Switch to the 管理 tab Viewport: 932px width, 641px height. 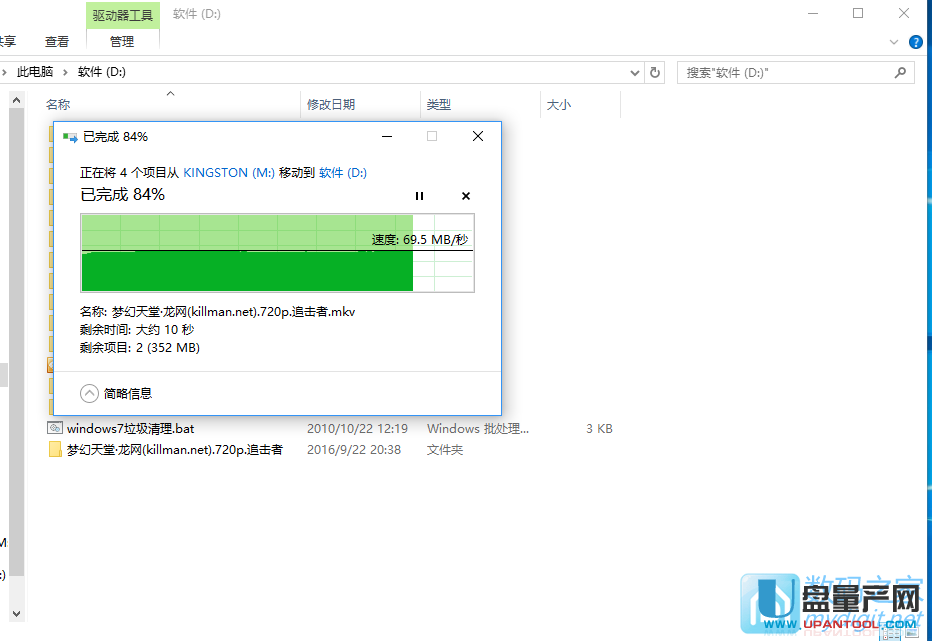pos(122,42)
